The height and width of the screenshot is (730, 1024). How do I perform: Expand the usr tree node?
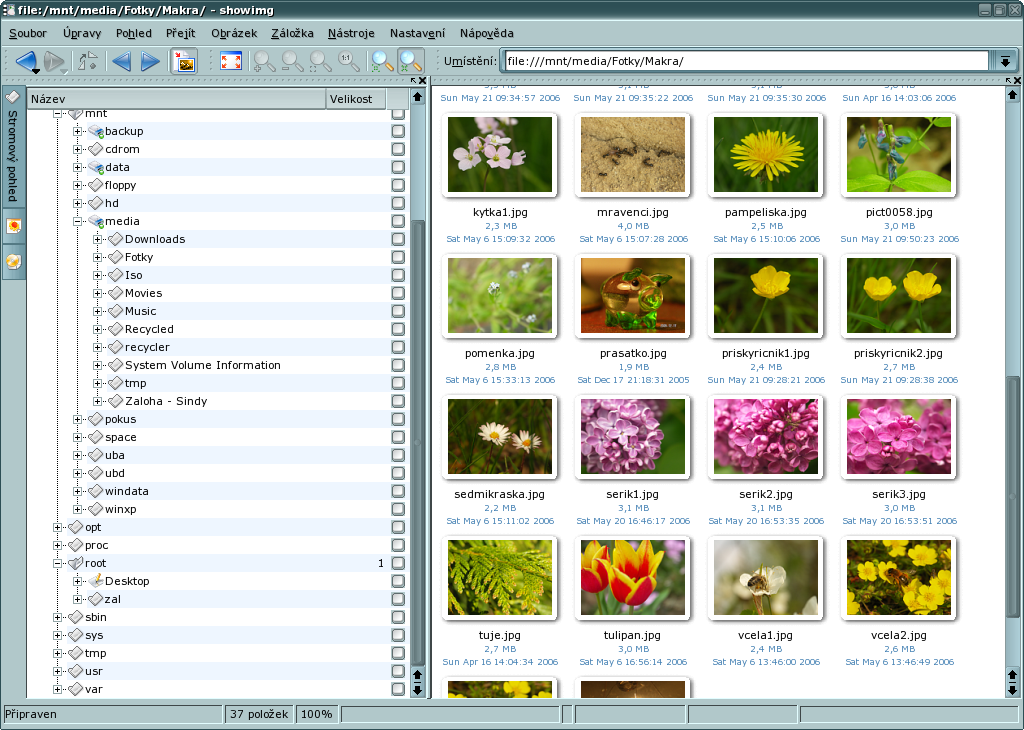coord(57,671)
